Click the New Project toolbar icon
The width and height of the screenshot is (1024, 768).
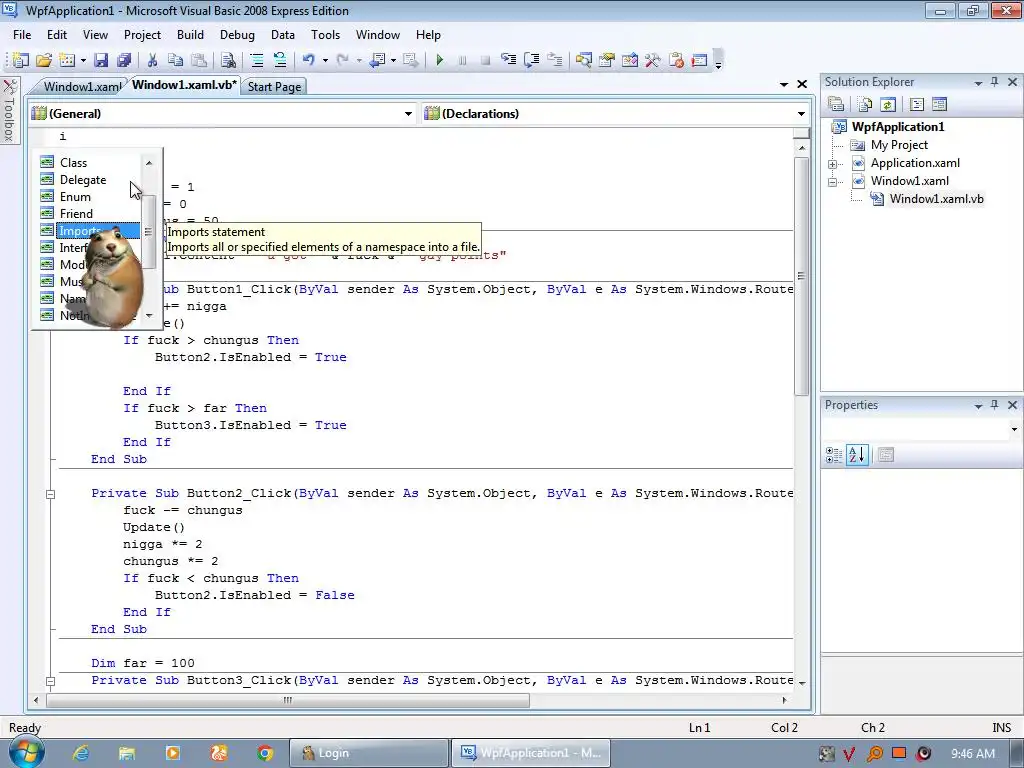click(21, 61)
